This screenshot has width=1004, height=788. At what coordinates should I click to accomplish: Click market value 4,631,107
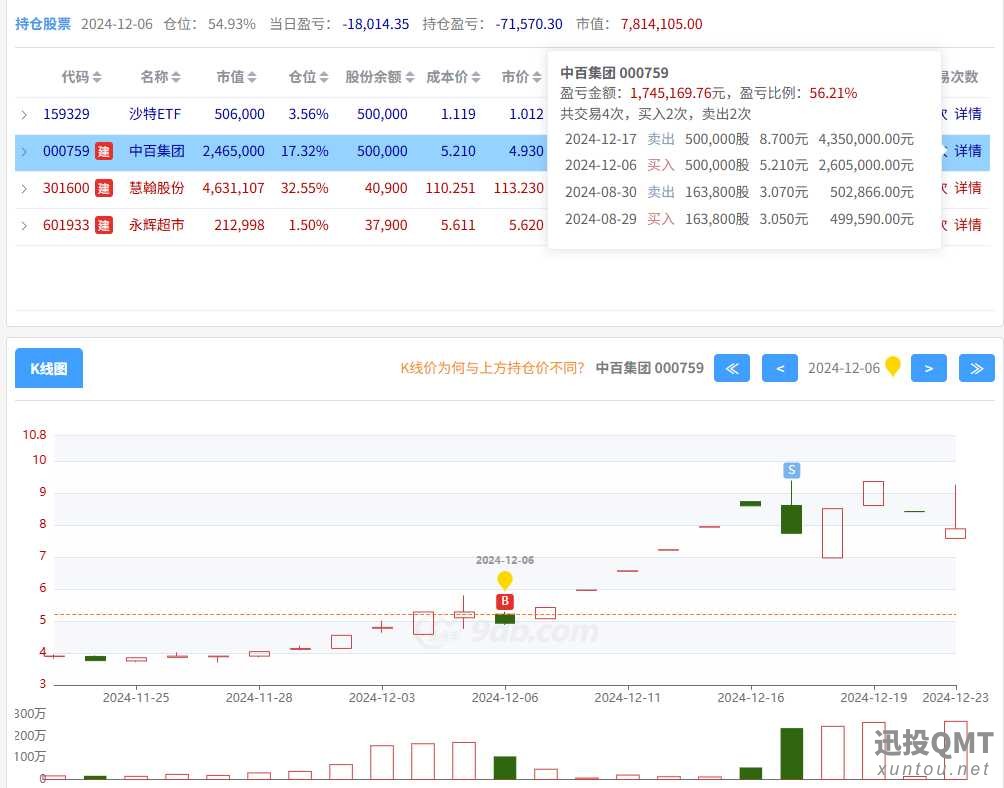tap(233, 188)
